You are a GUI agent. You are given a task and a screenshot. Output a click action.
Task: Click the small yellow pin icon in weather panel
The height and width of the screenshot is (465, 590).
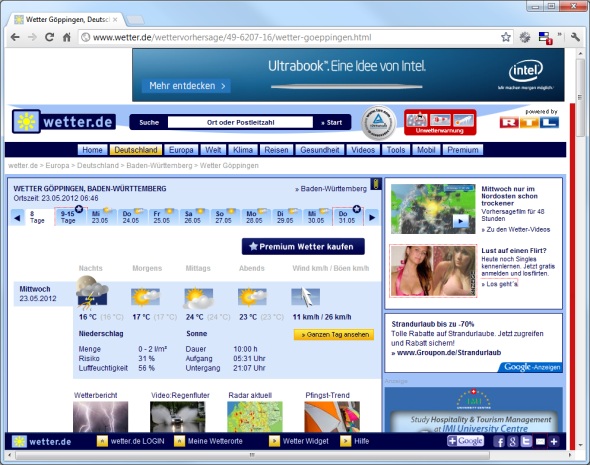[x=376, y=184]
